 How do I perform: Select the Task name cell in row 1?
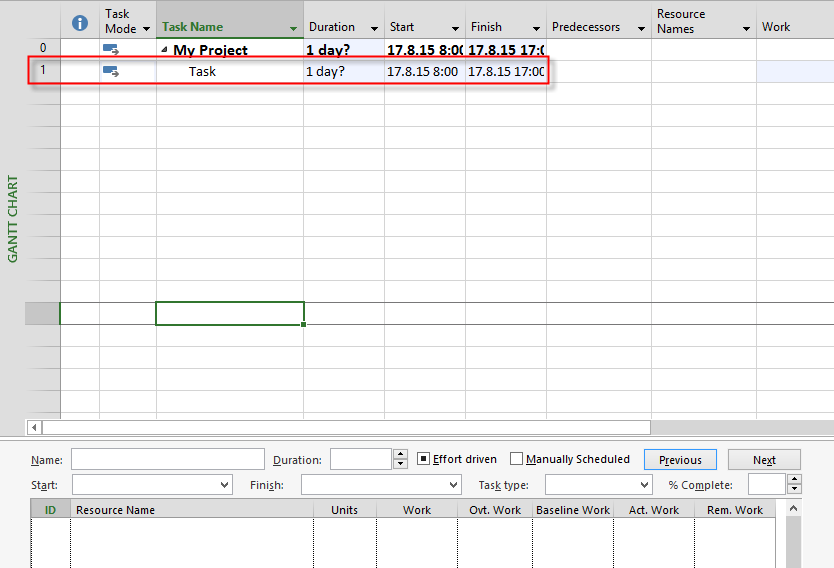(230, 72)
